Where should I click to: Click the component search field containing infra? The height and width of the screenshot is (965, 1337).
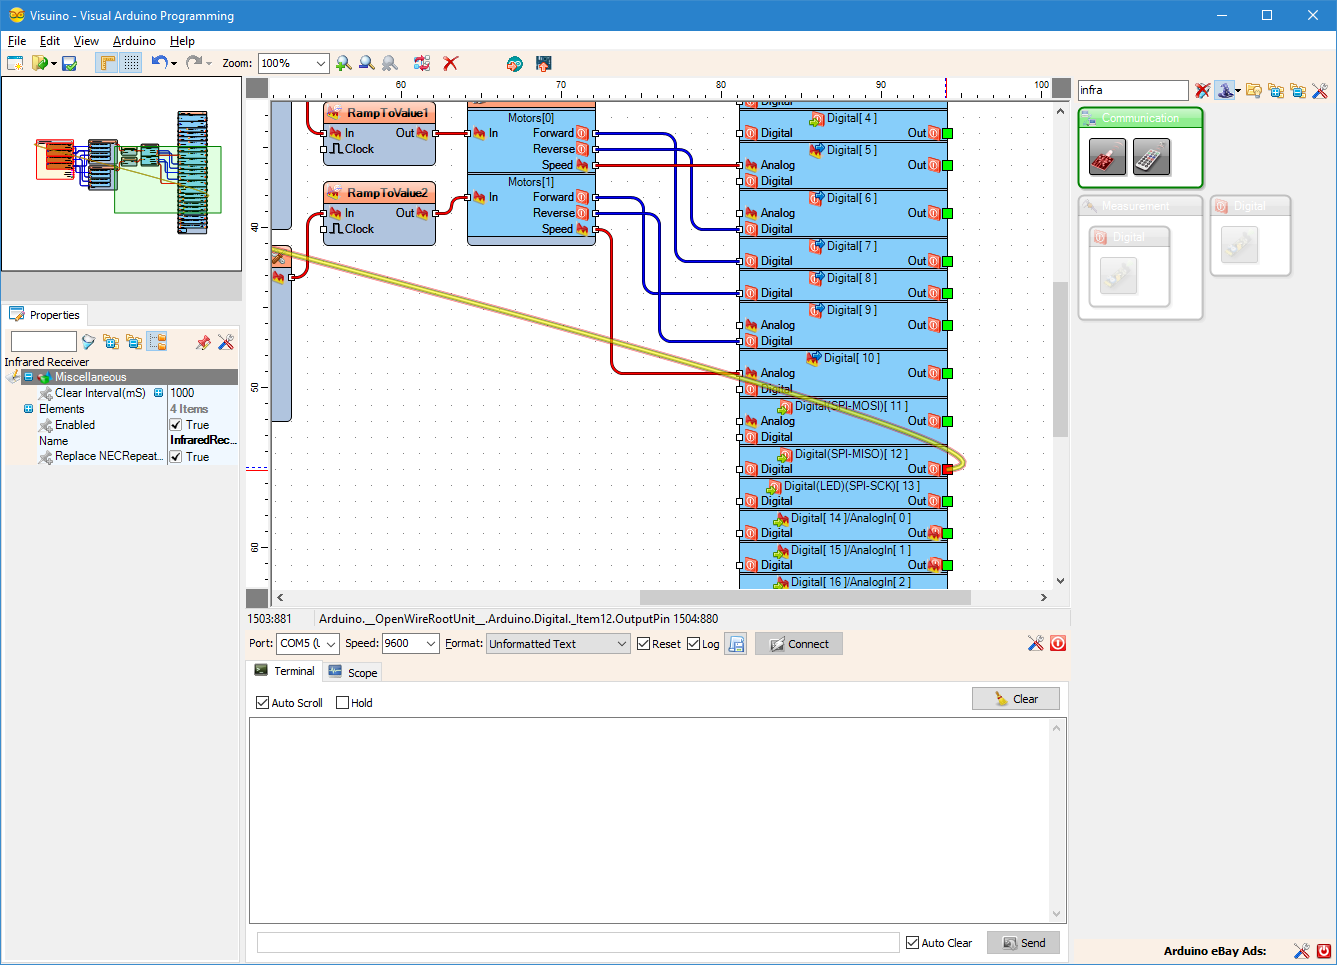(x=1132, y=90)
